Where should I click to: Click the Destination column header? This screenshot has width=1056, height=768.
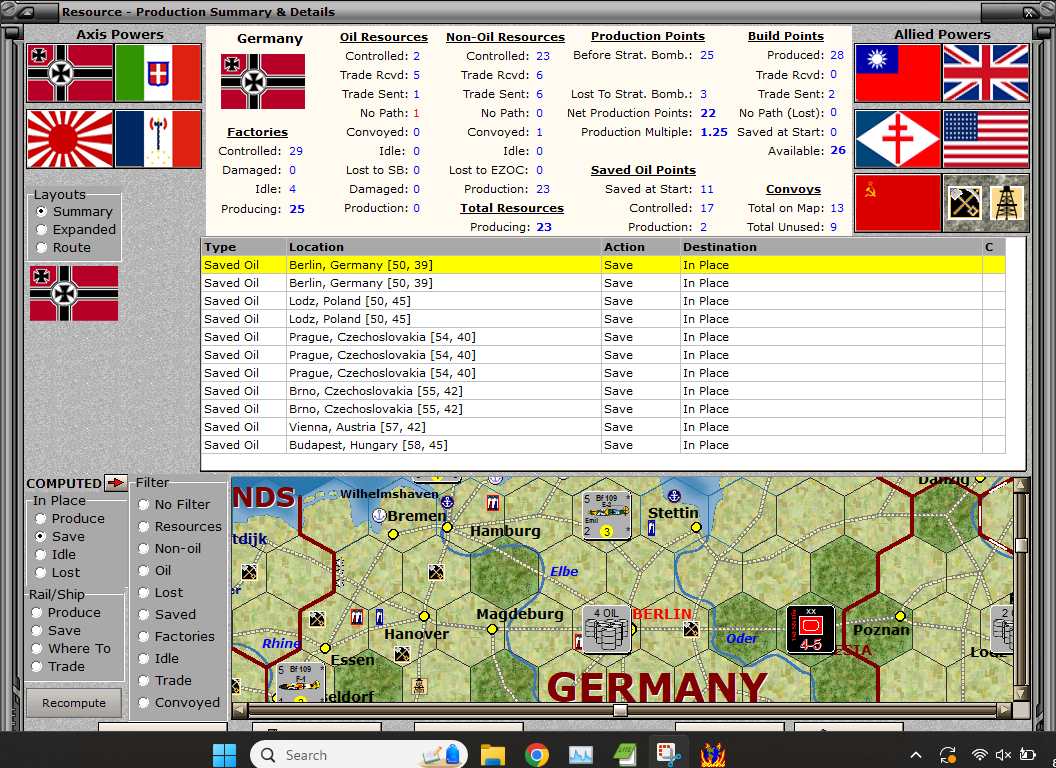click(831, 247)
